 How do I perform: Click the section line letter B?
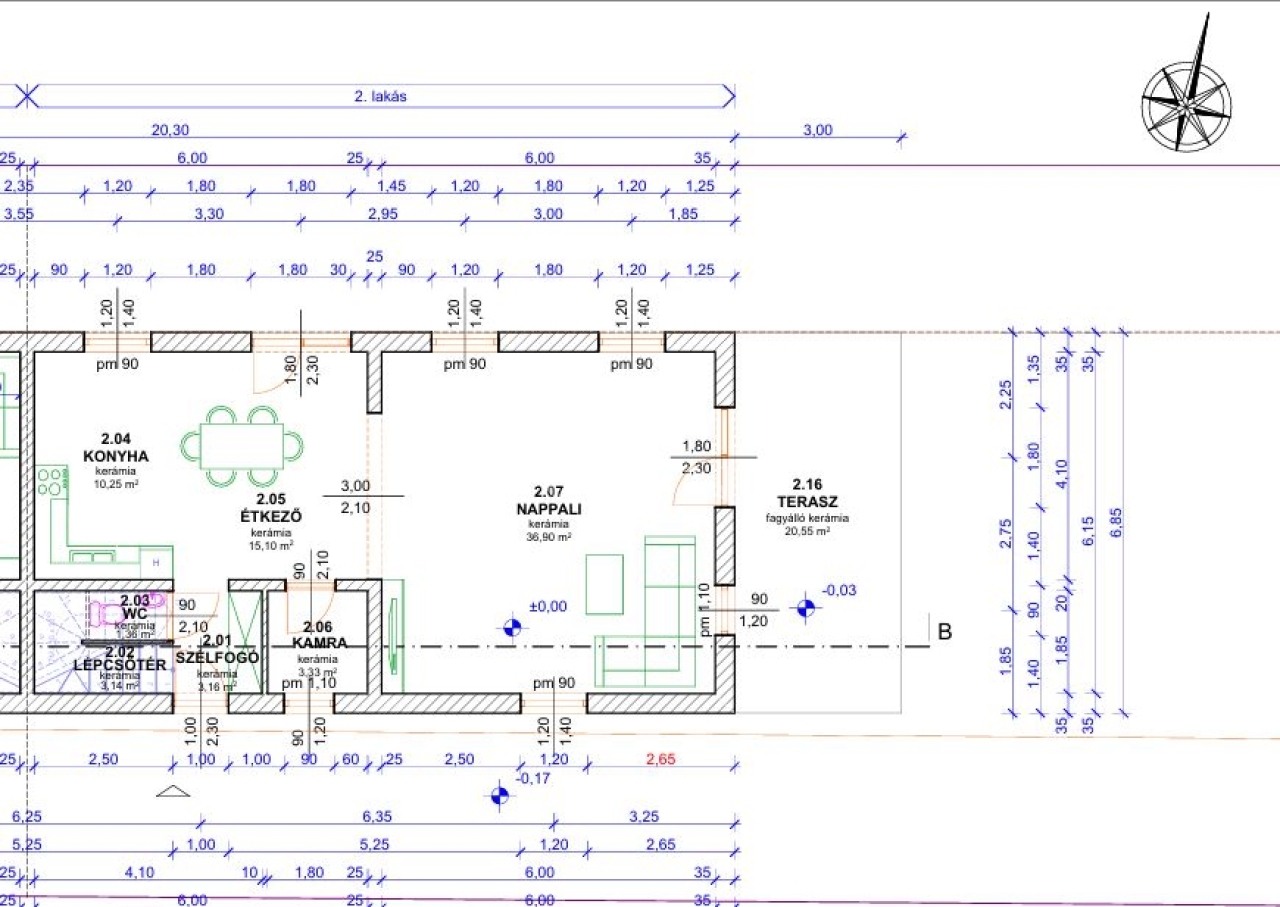point(944,631)
